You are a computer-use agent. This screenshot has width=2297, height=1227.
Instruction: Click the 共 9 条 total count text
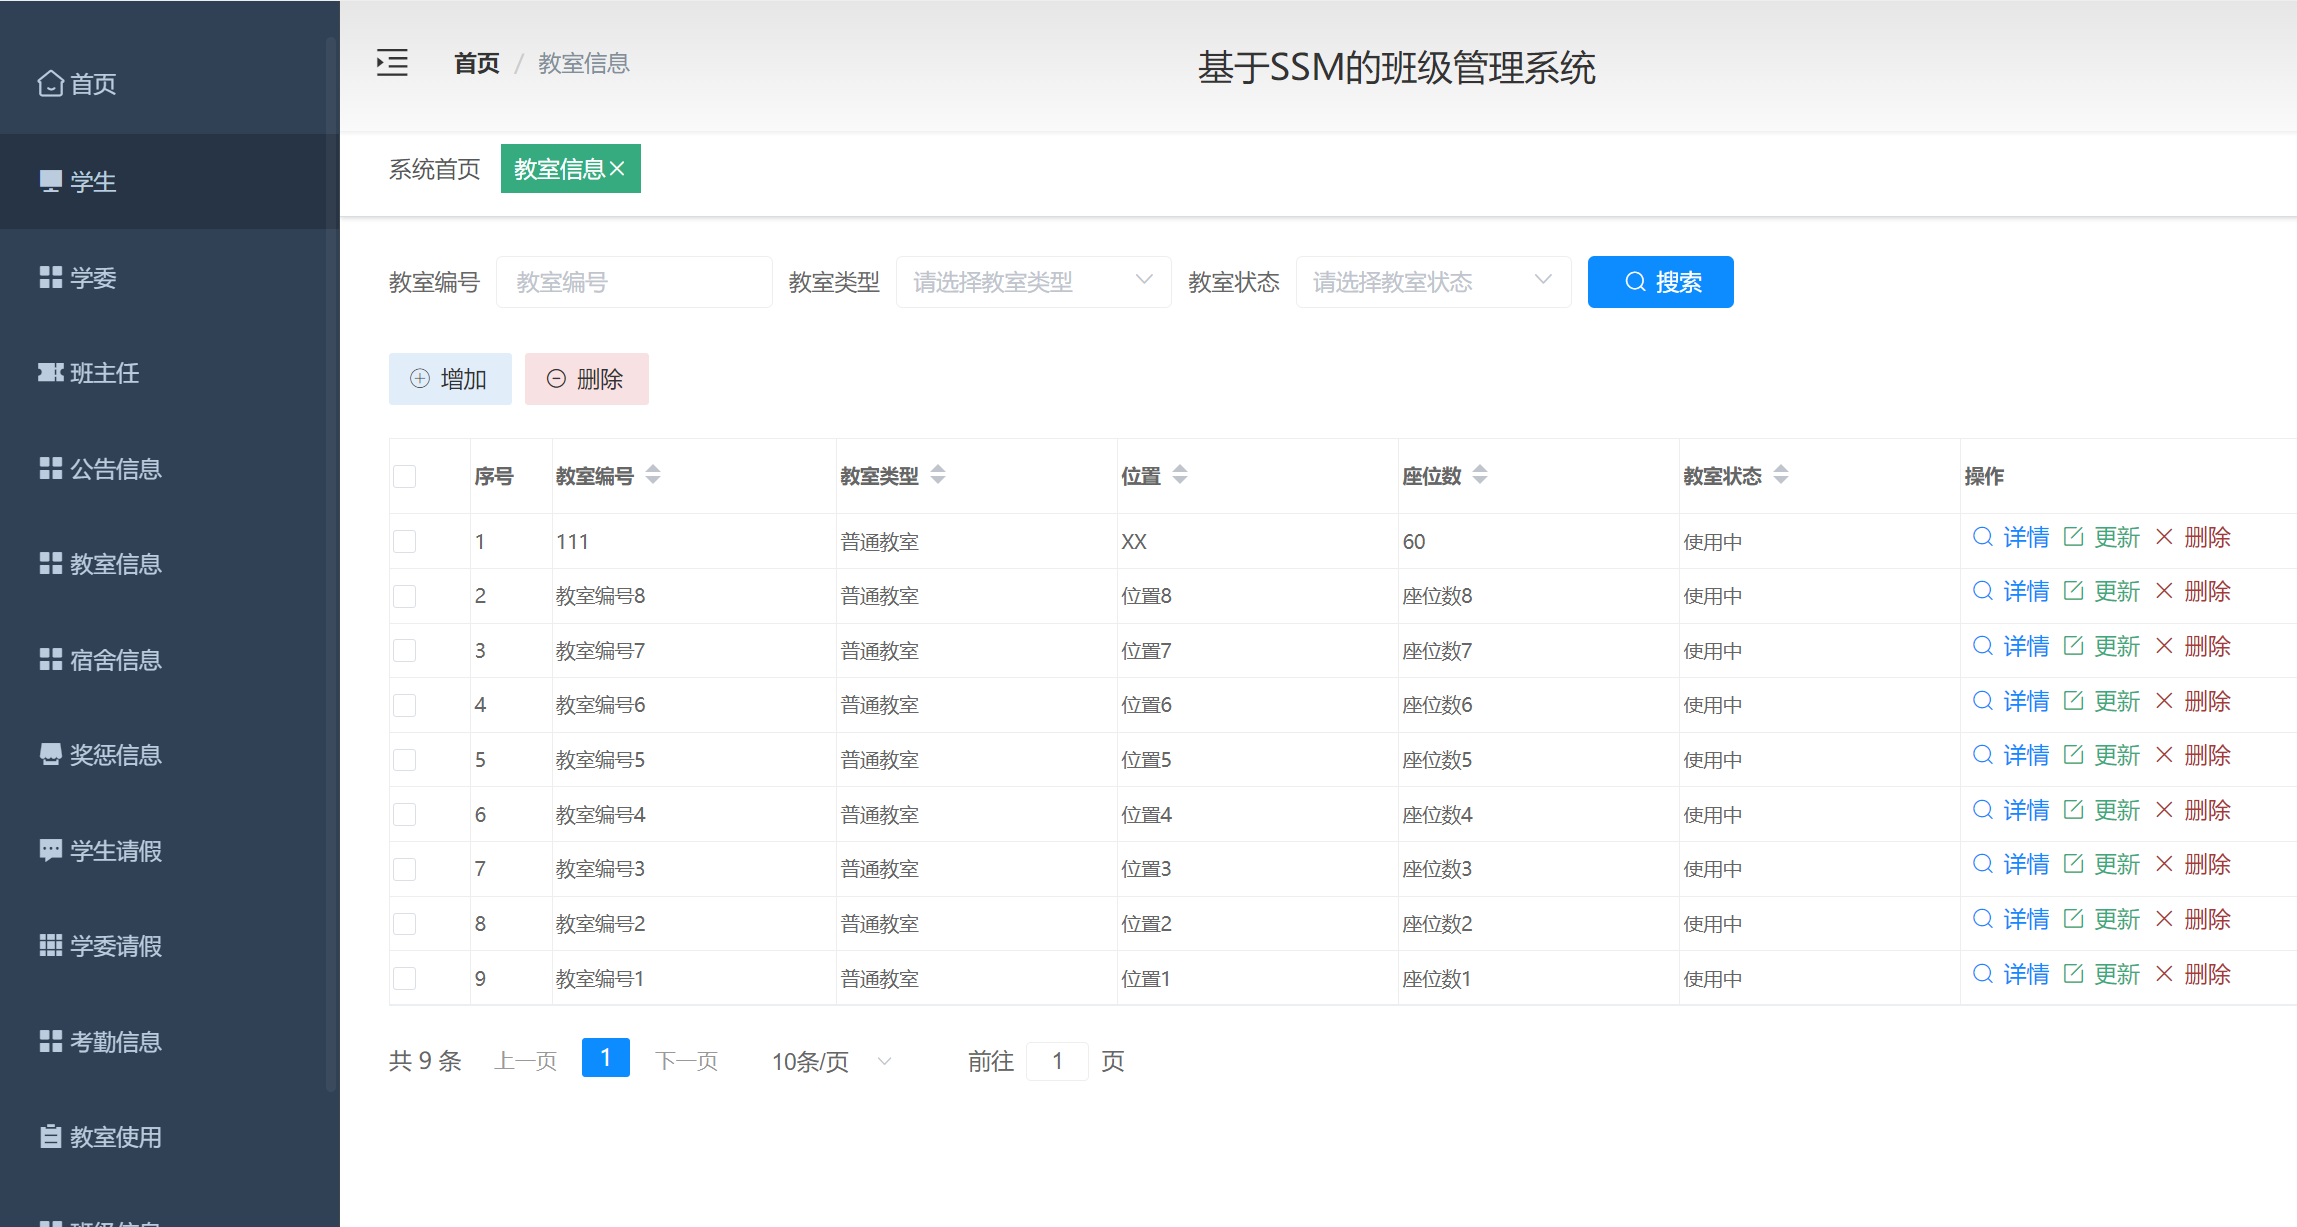(x=425, y=1061)
